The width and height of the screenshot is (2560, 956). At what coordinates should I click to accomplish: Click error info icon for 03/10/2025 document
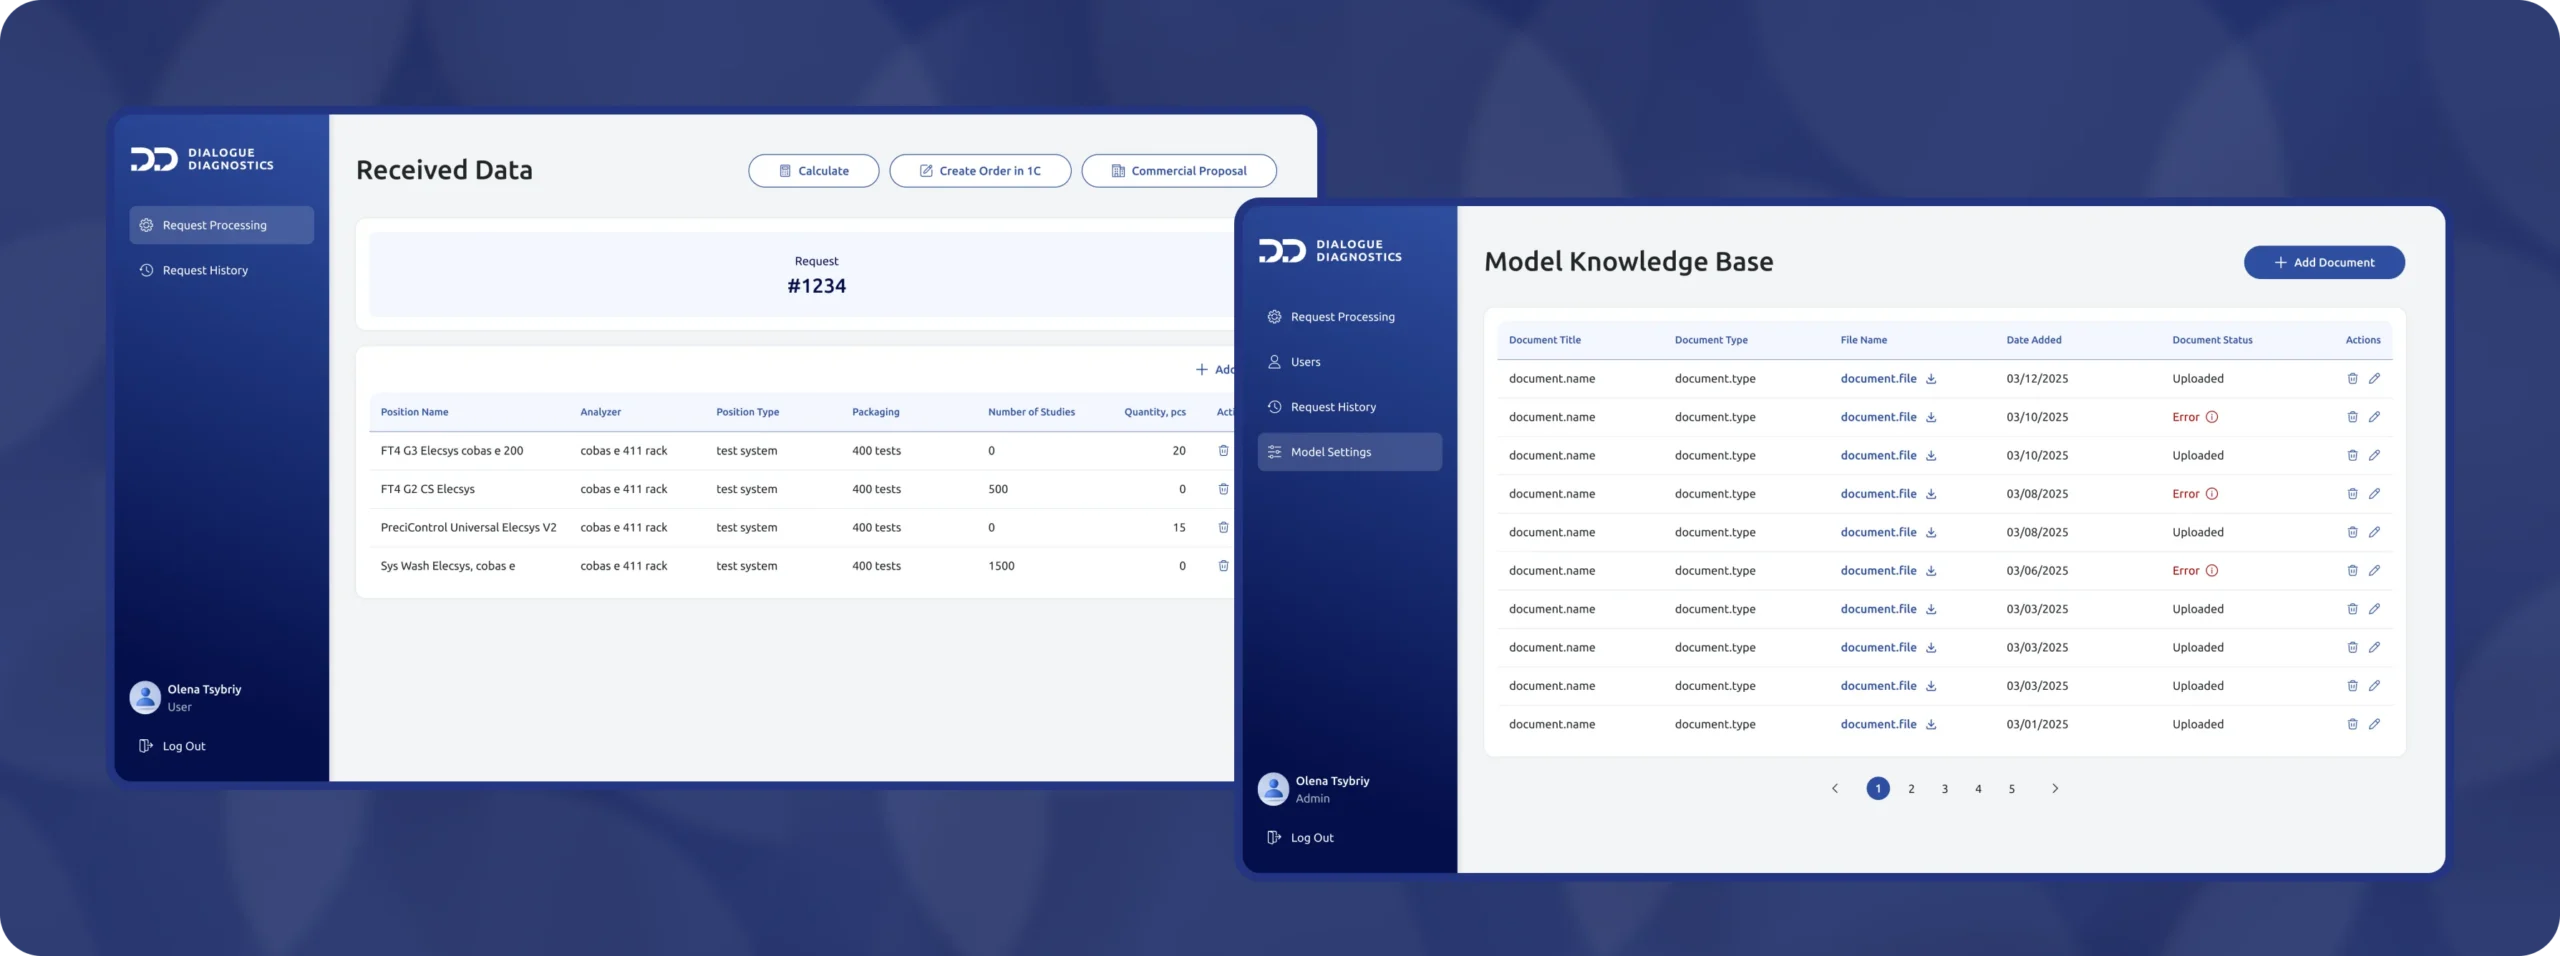point(2212,417)
